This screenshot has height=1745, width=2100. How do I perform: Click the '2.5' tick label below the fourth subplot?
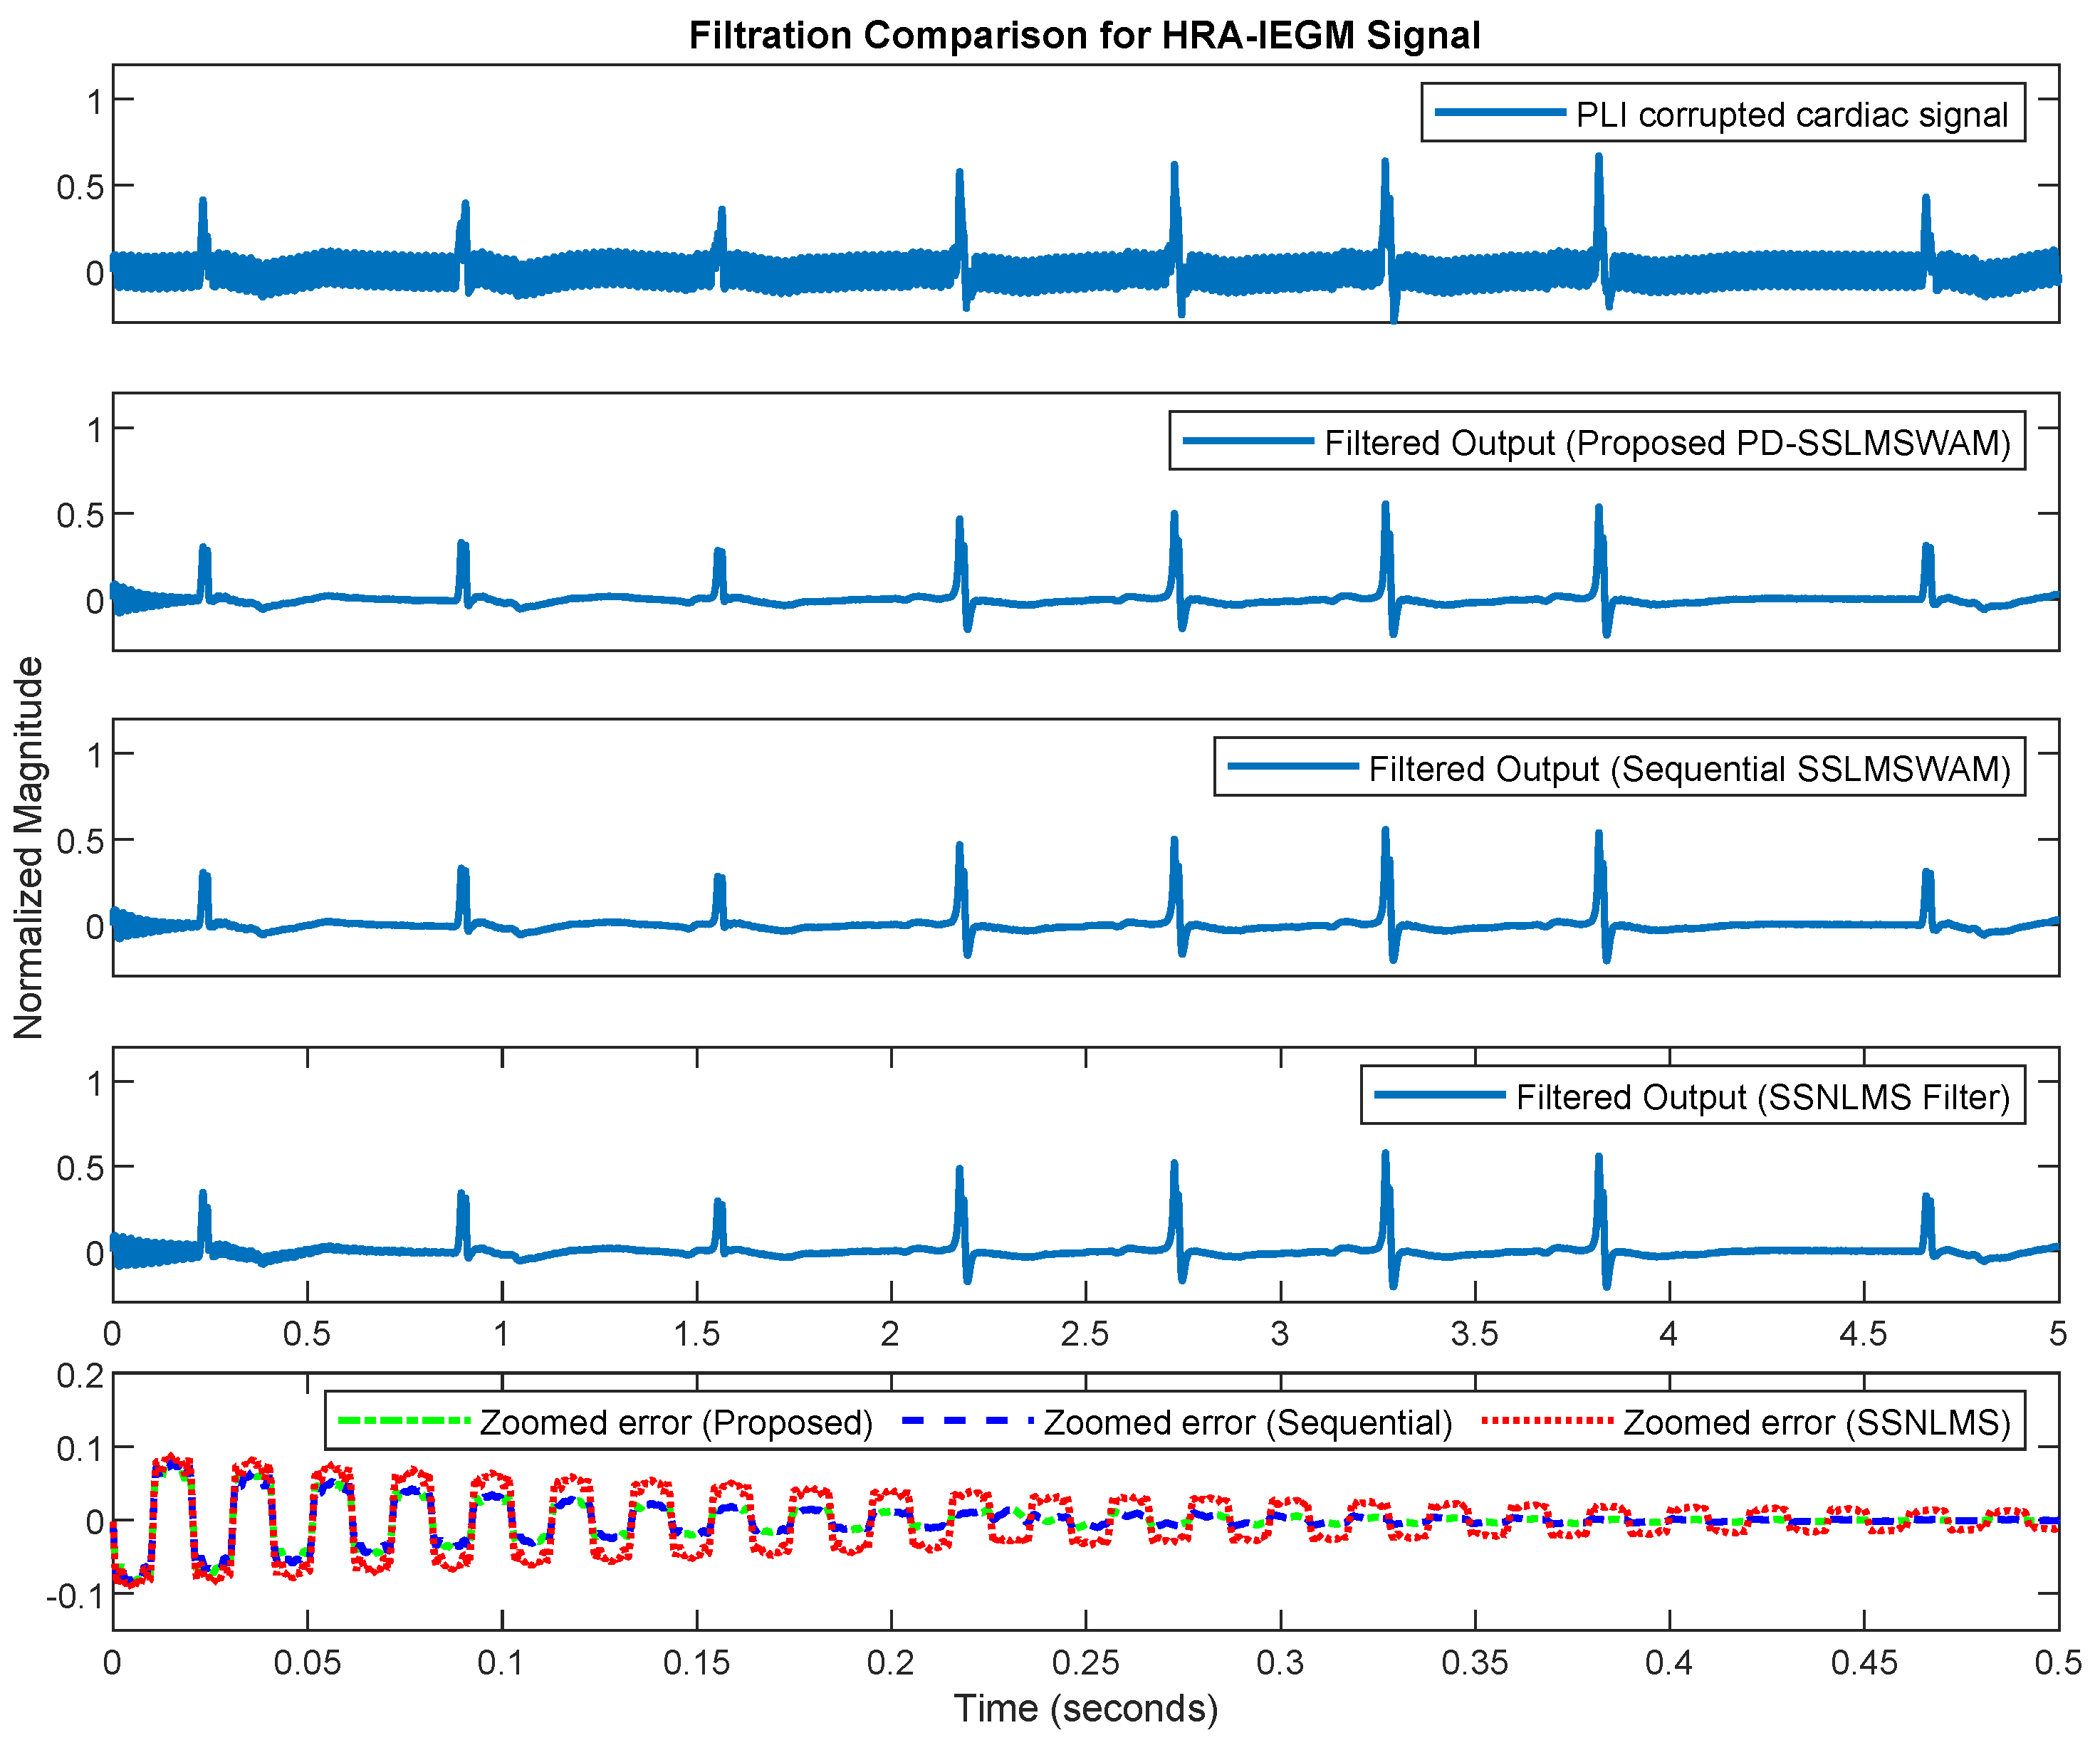[x=1085, y=1333]
